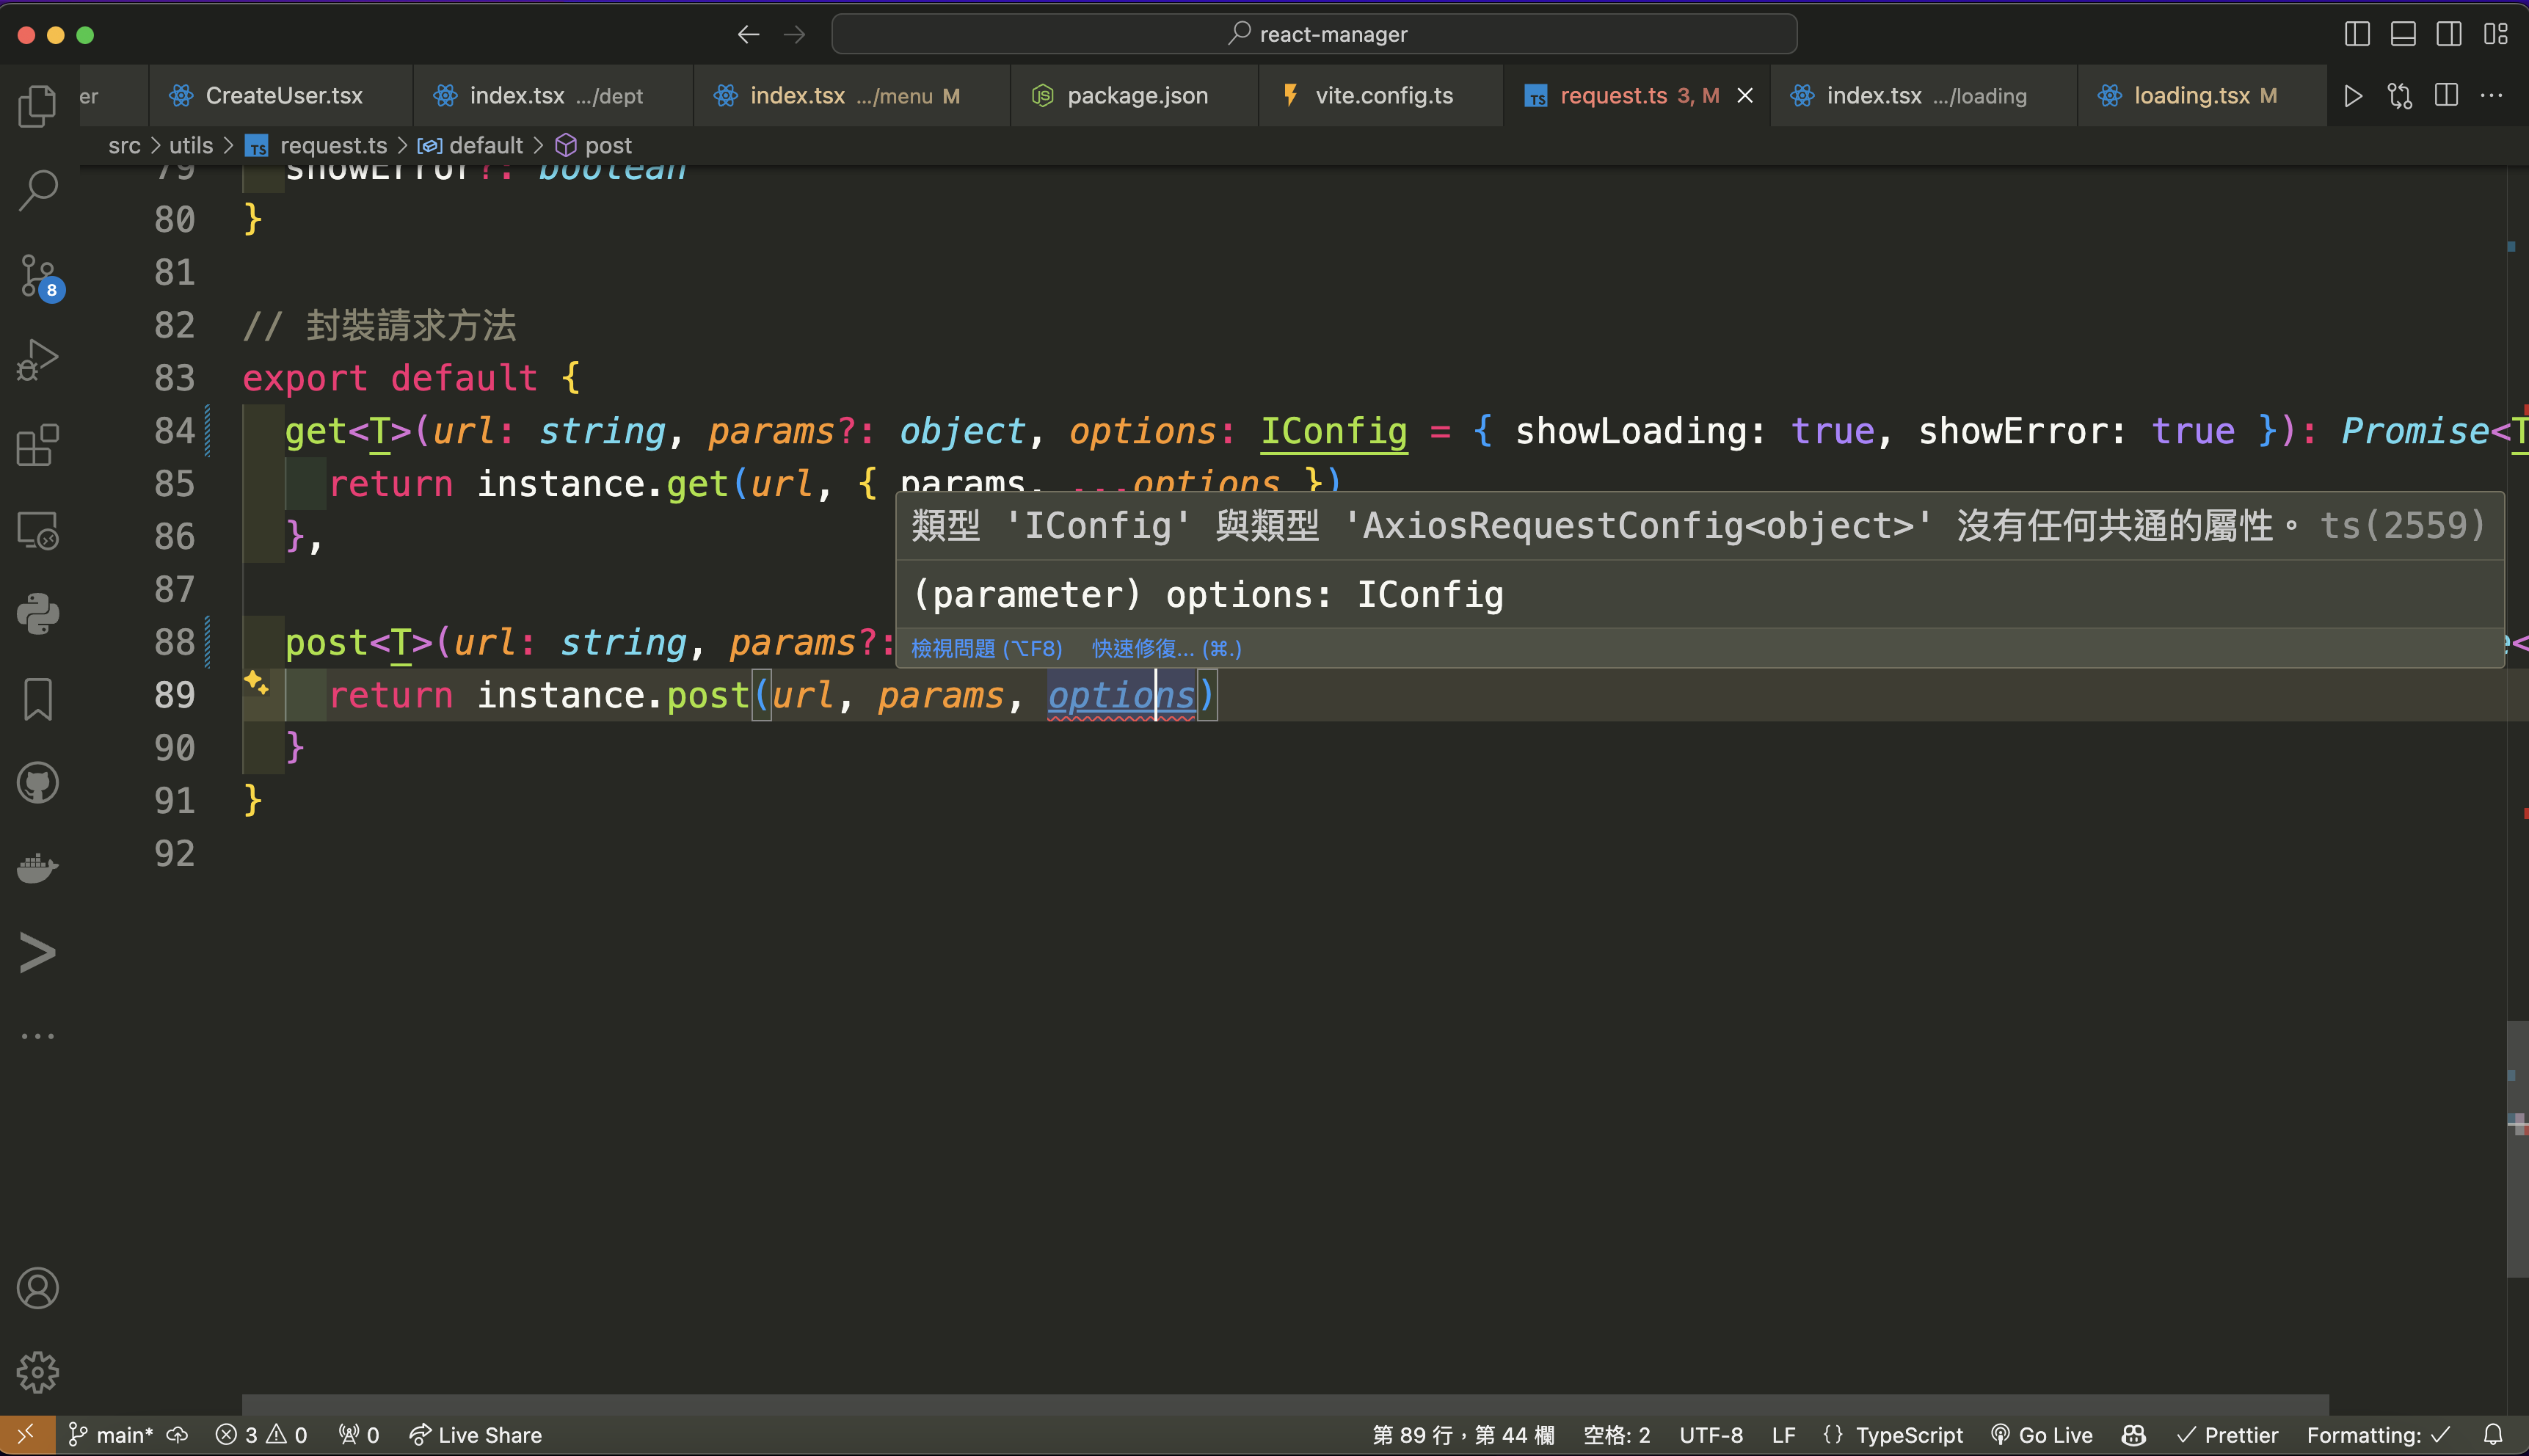The width and height of the screenshot is (2529, 1456).
Task: Switch to index.tsx .../menu tab
Action: 852,96
